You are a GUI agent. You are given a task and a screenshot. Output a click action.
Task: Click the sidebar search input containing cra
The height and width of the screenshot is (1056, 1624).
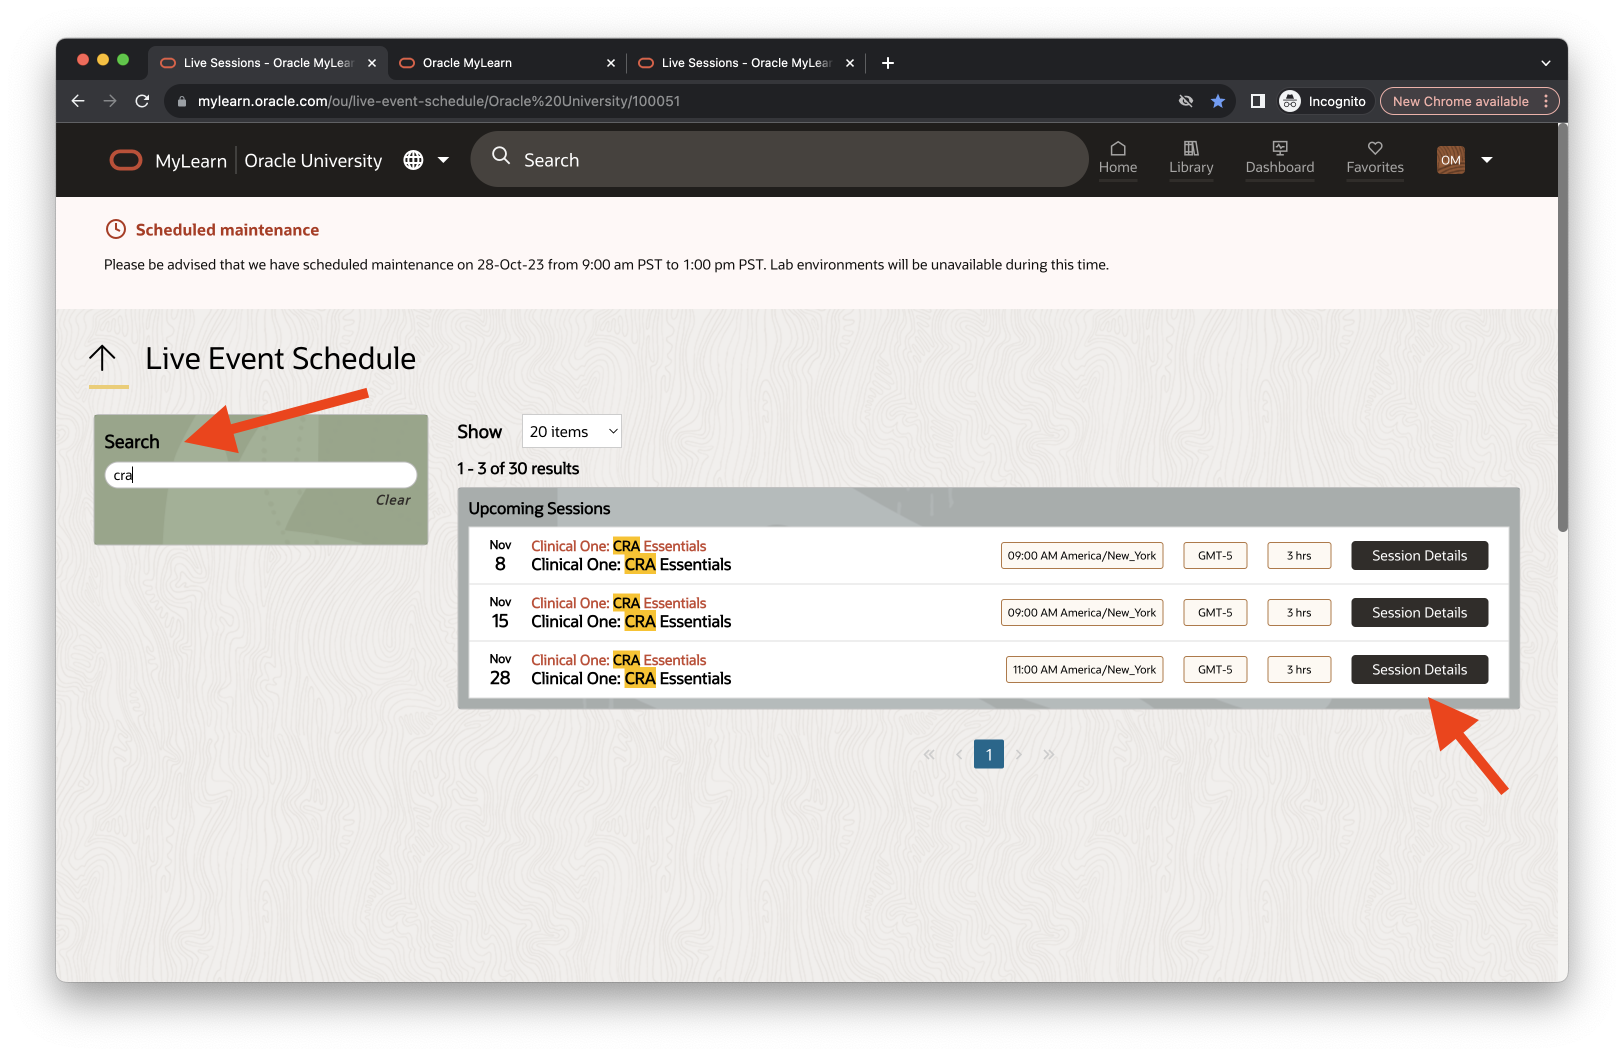click(261, 475)
